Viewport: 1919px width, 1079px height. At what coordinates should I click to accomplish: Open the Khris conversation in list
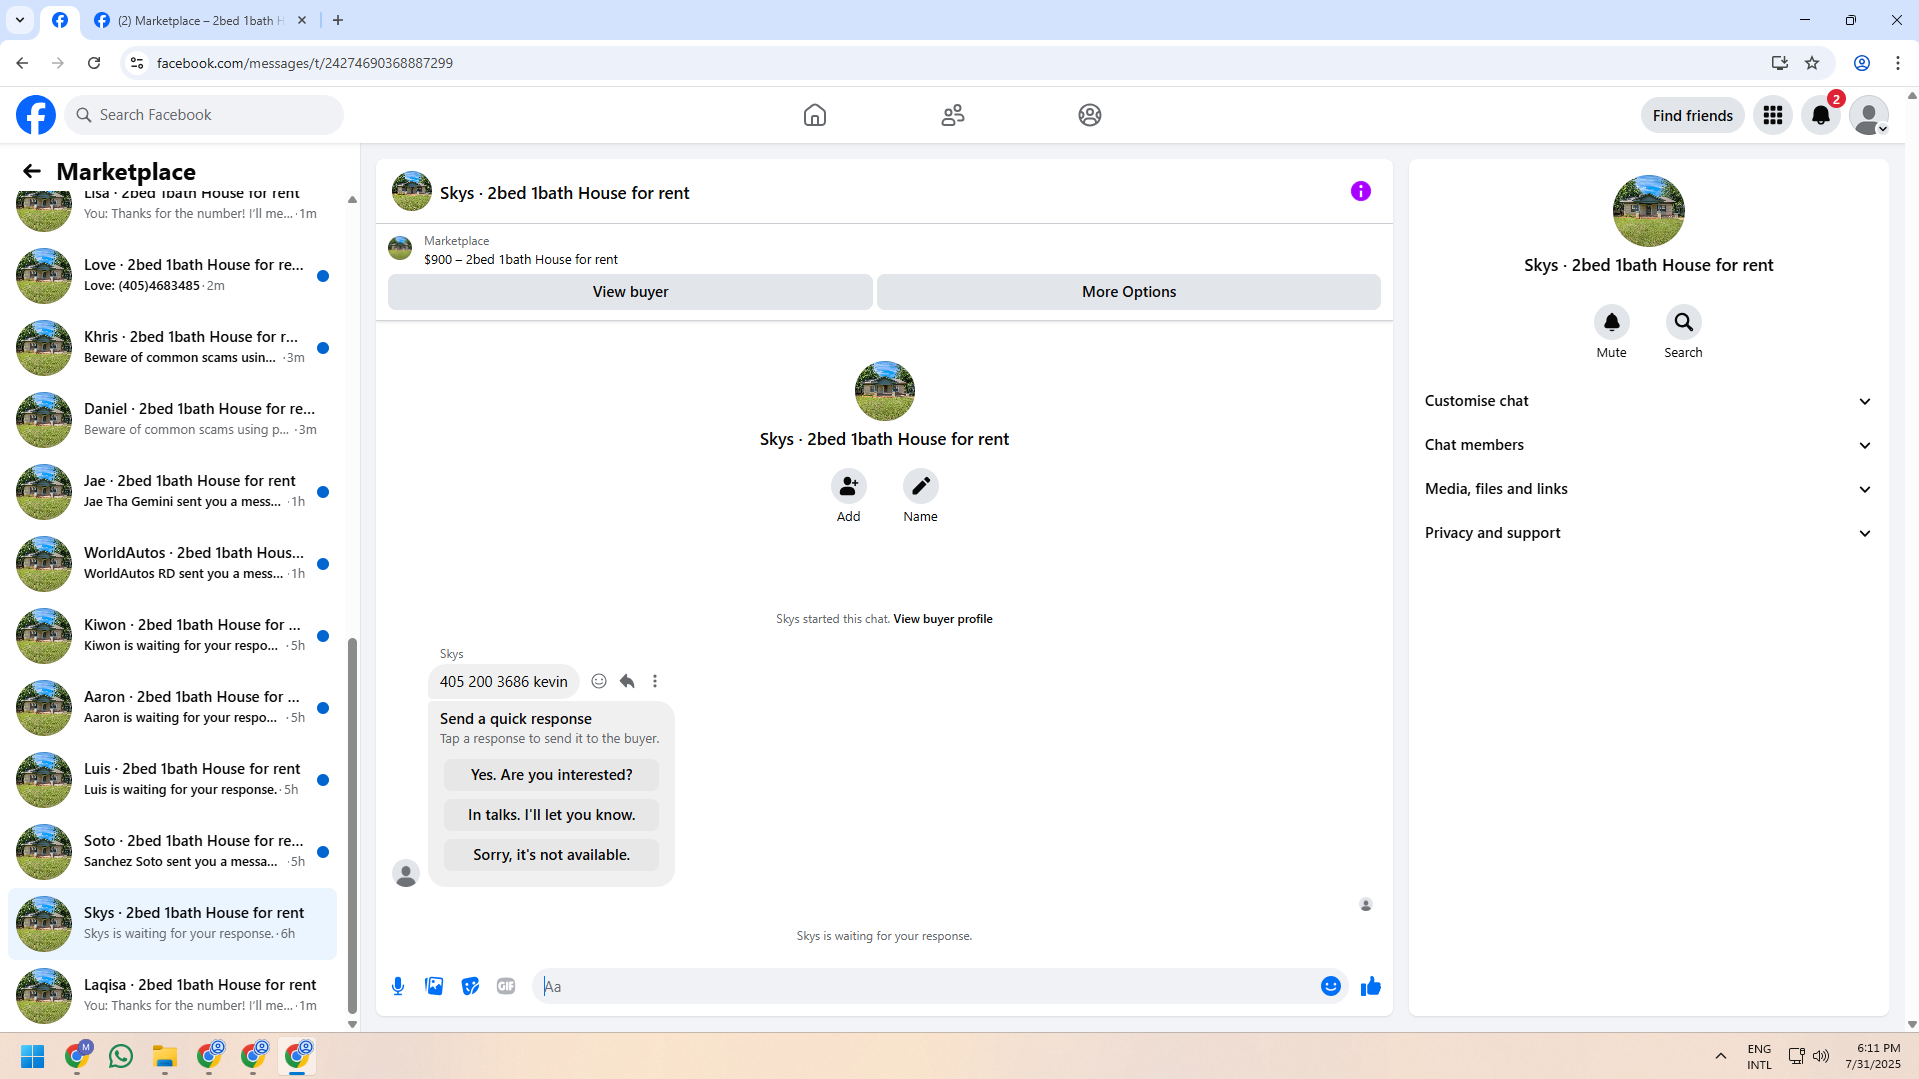pos(172,347)
